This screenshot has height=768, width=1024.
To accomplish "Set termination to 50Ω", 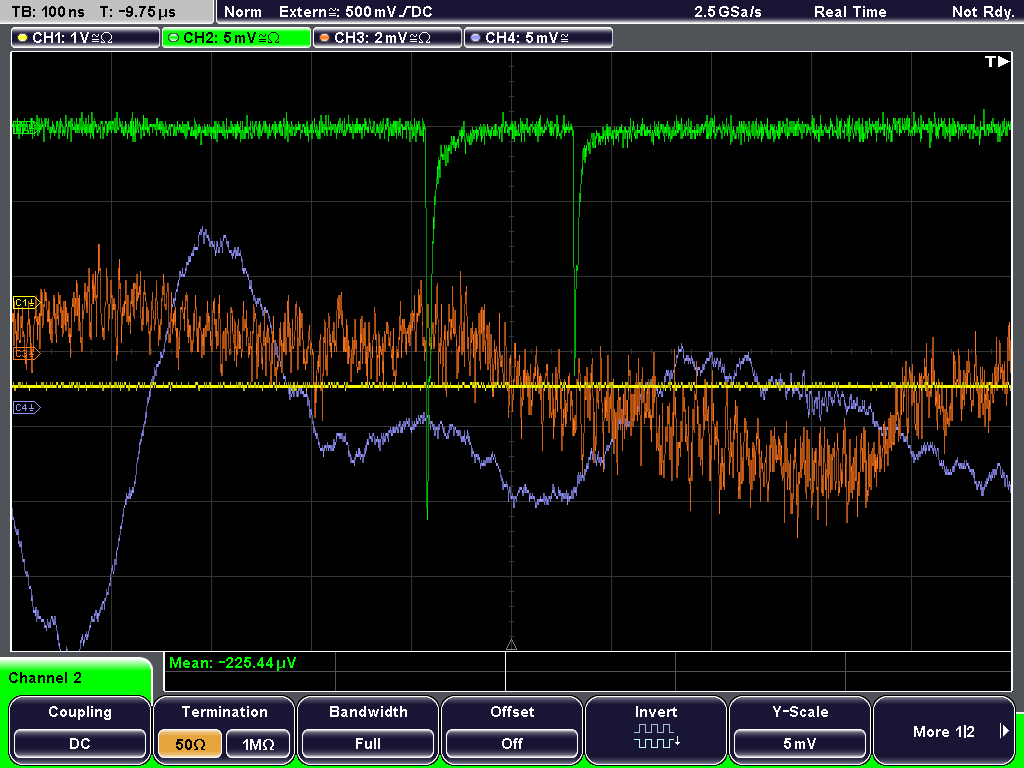I will pyautogui.click(x=190, y=744).
